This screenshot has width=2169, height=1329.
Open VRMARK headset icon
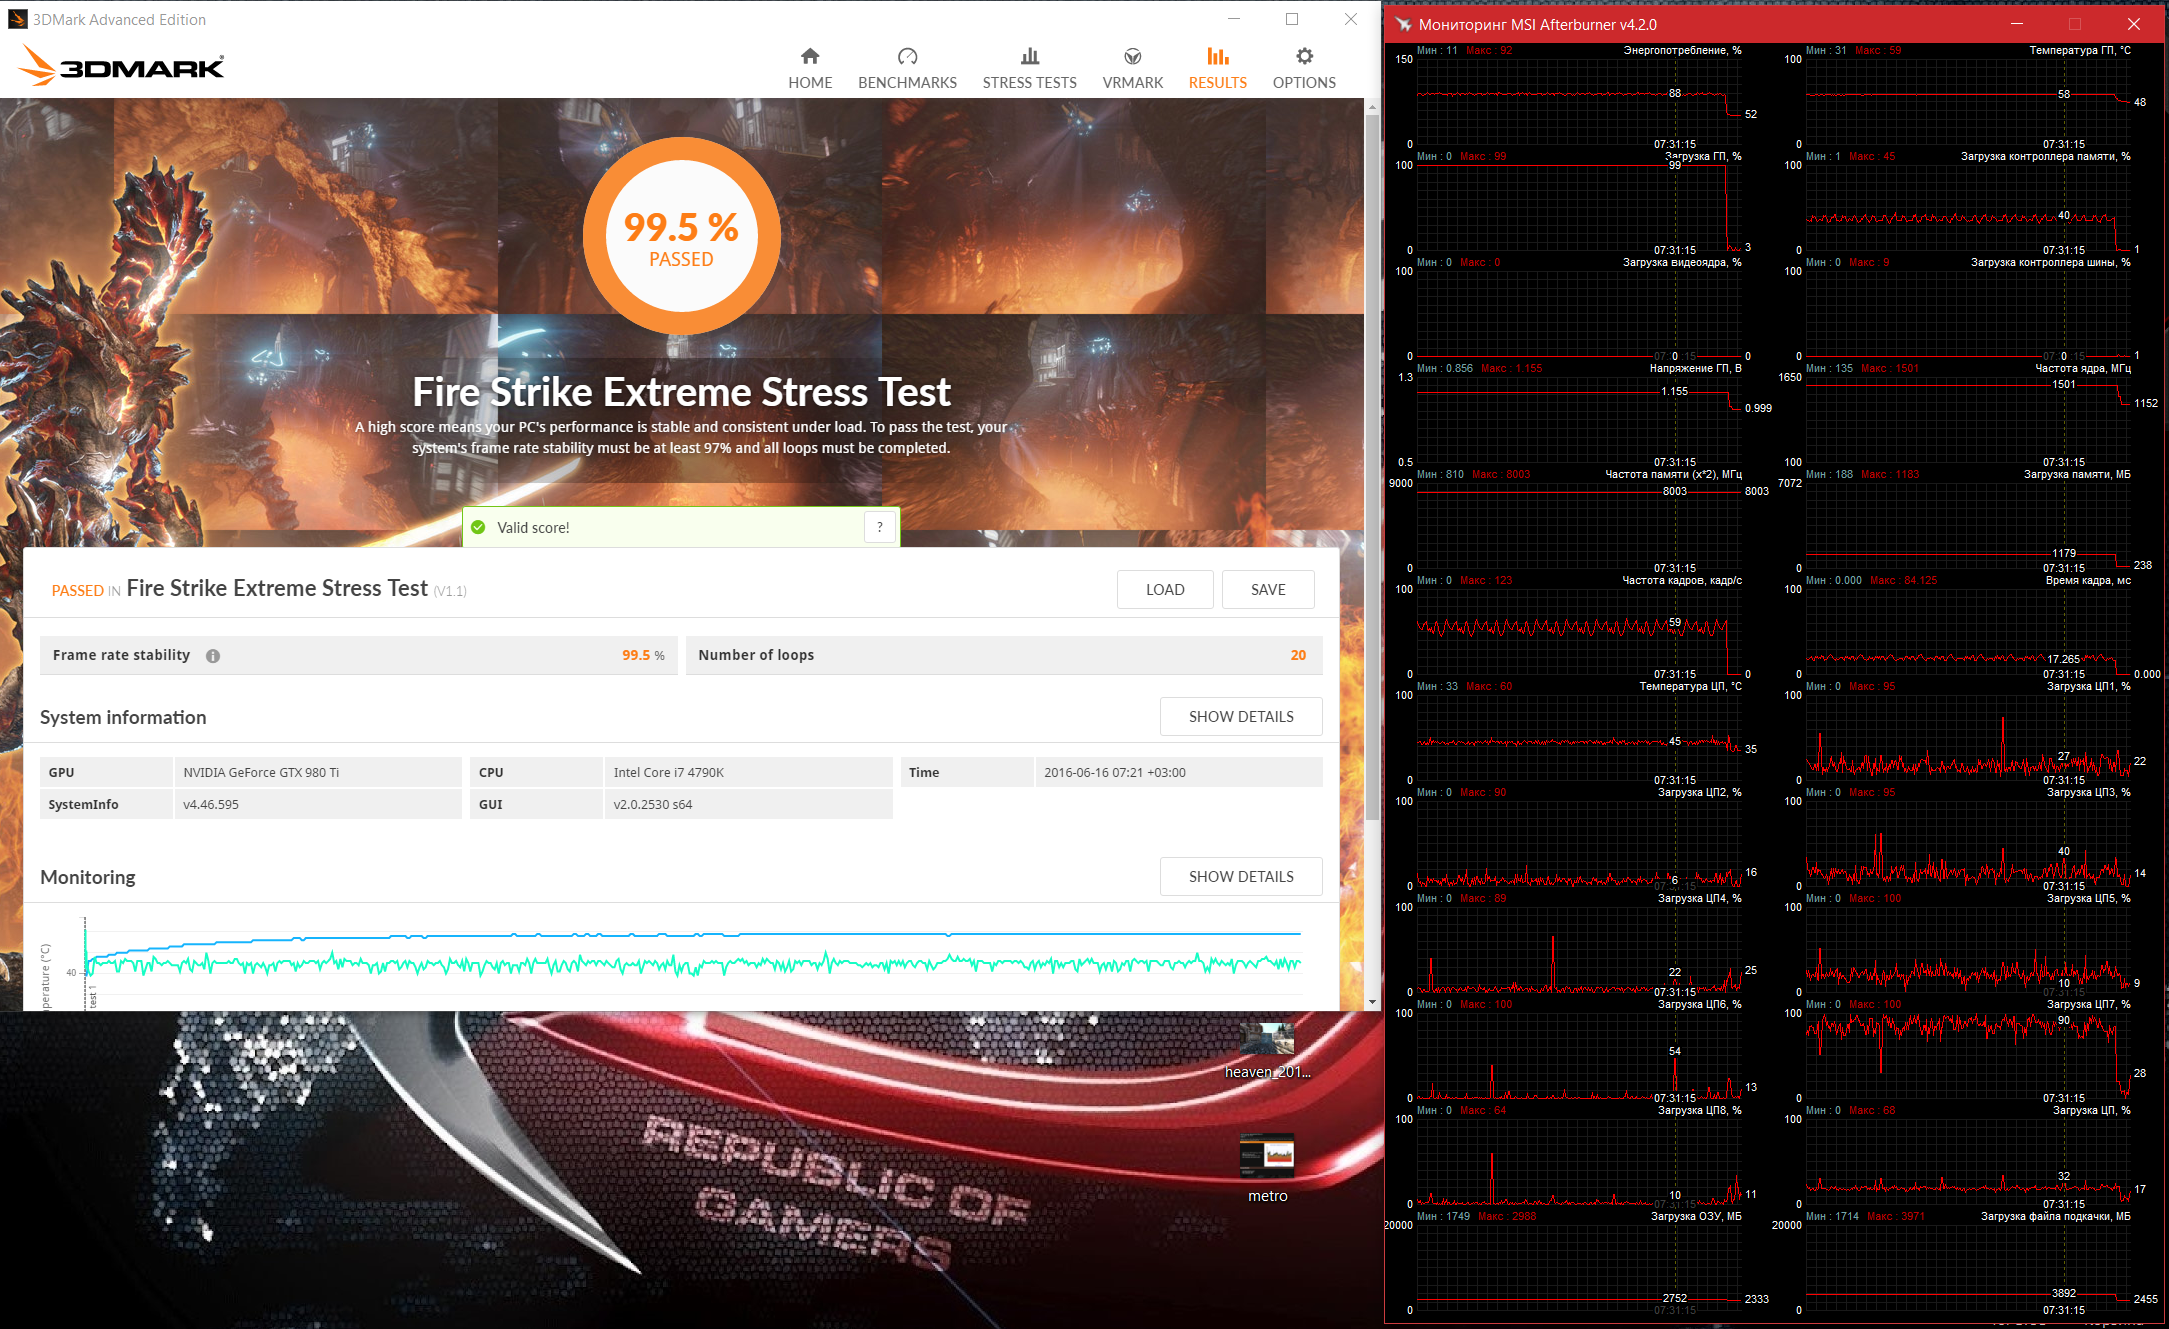pyautogui.click(x=1132, y=56)
